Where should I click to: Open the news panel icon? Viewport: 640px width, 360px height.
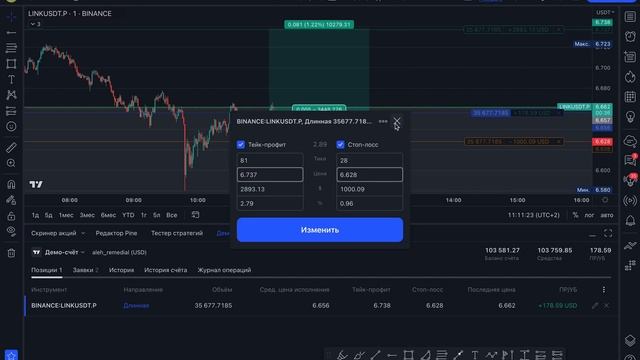(630, 57)
